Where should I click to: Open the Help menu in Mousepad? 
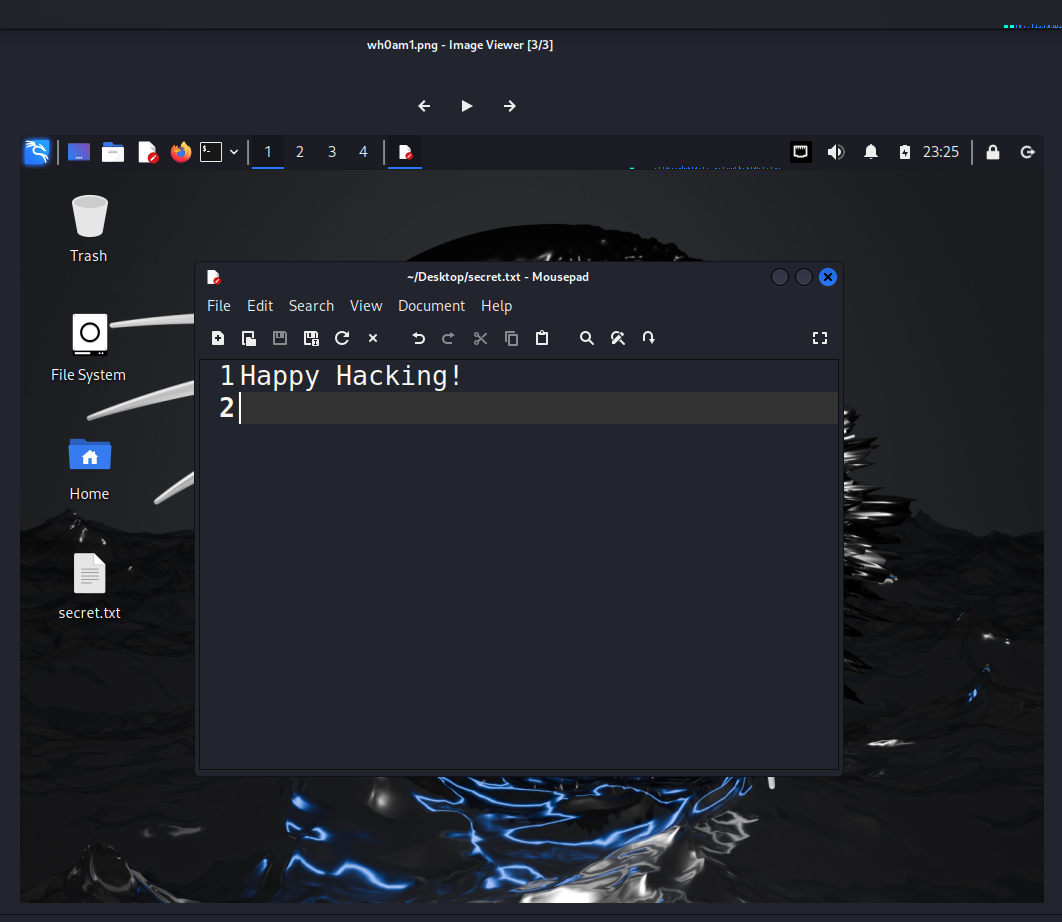tap(496, 306)
